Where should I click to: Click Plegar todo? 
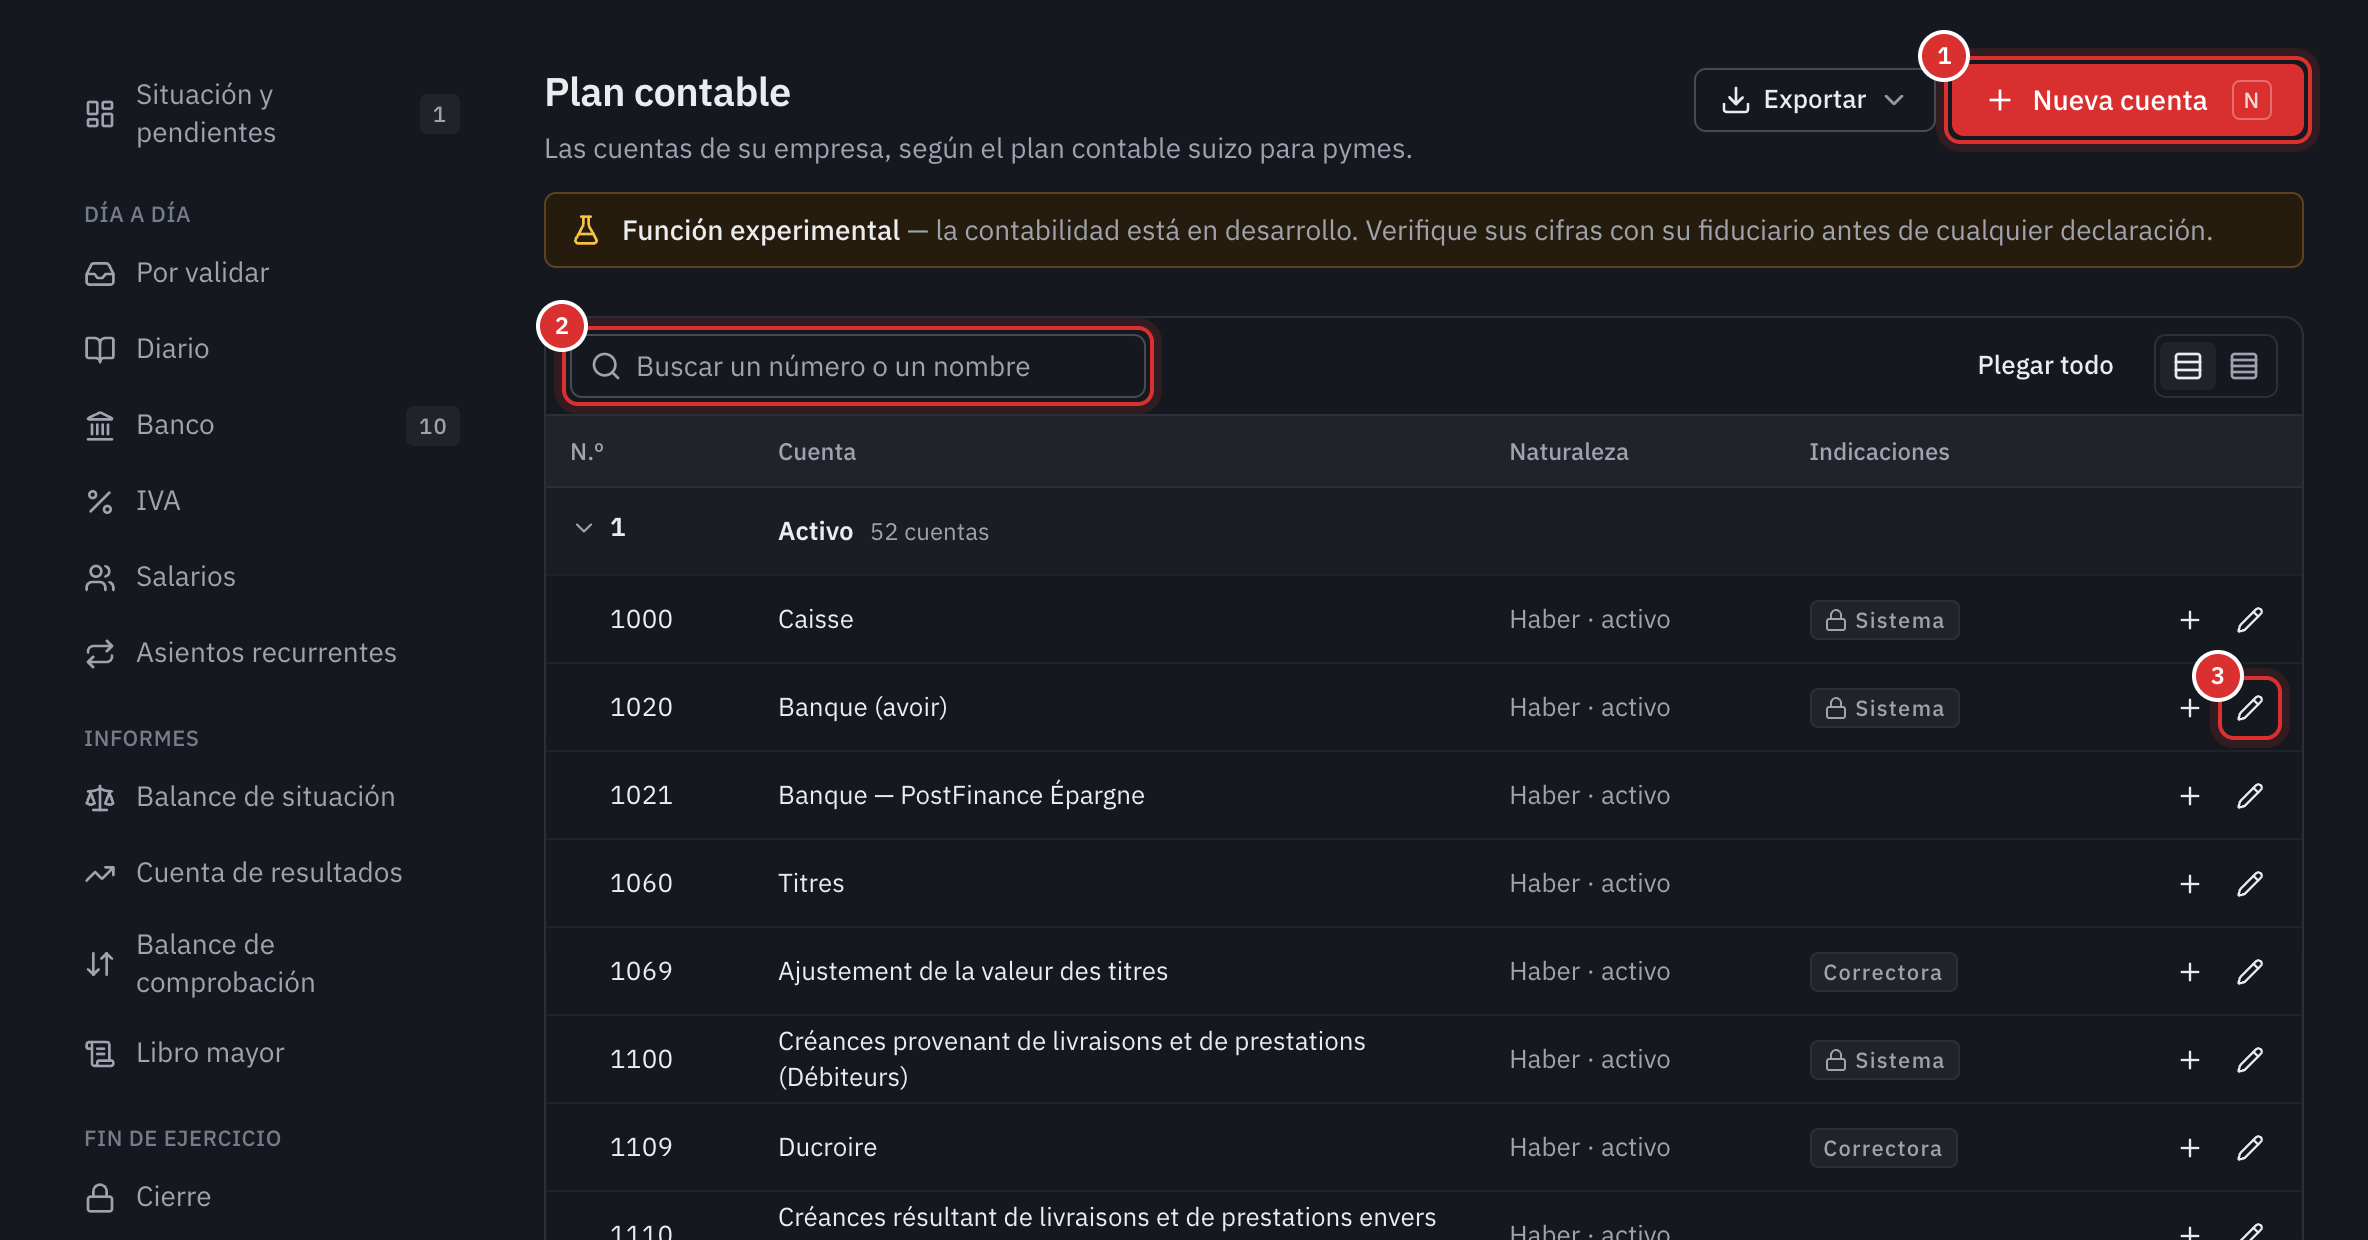[2045, 366]
